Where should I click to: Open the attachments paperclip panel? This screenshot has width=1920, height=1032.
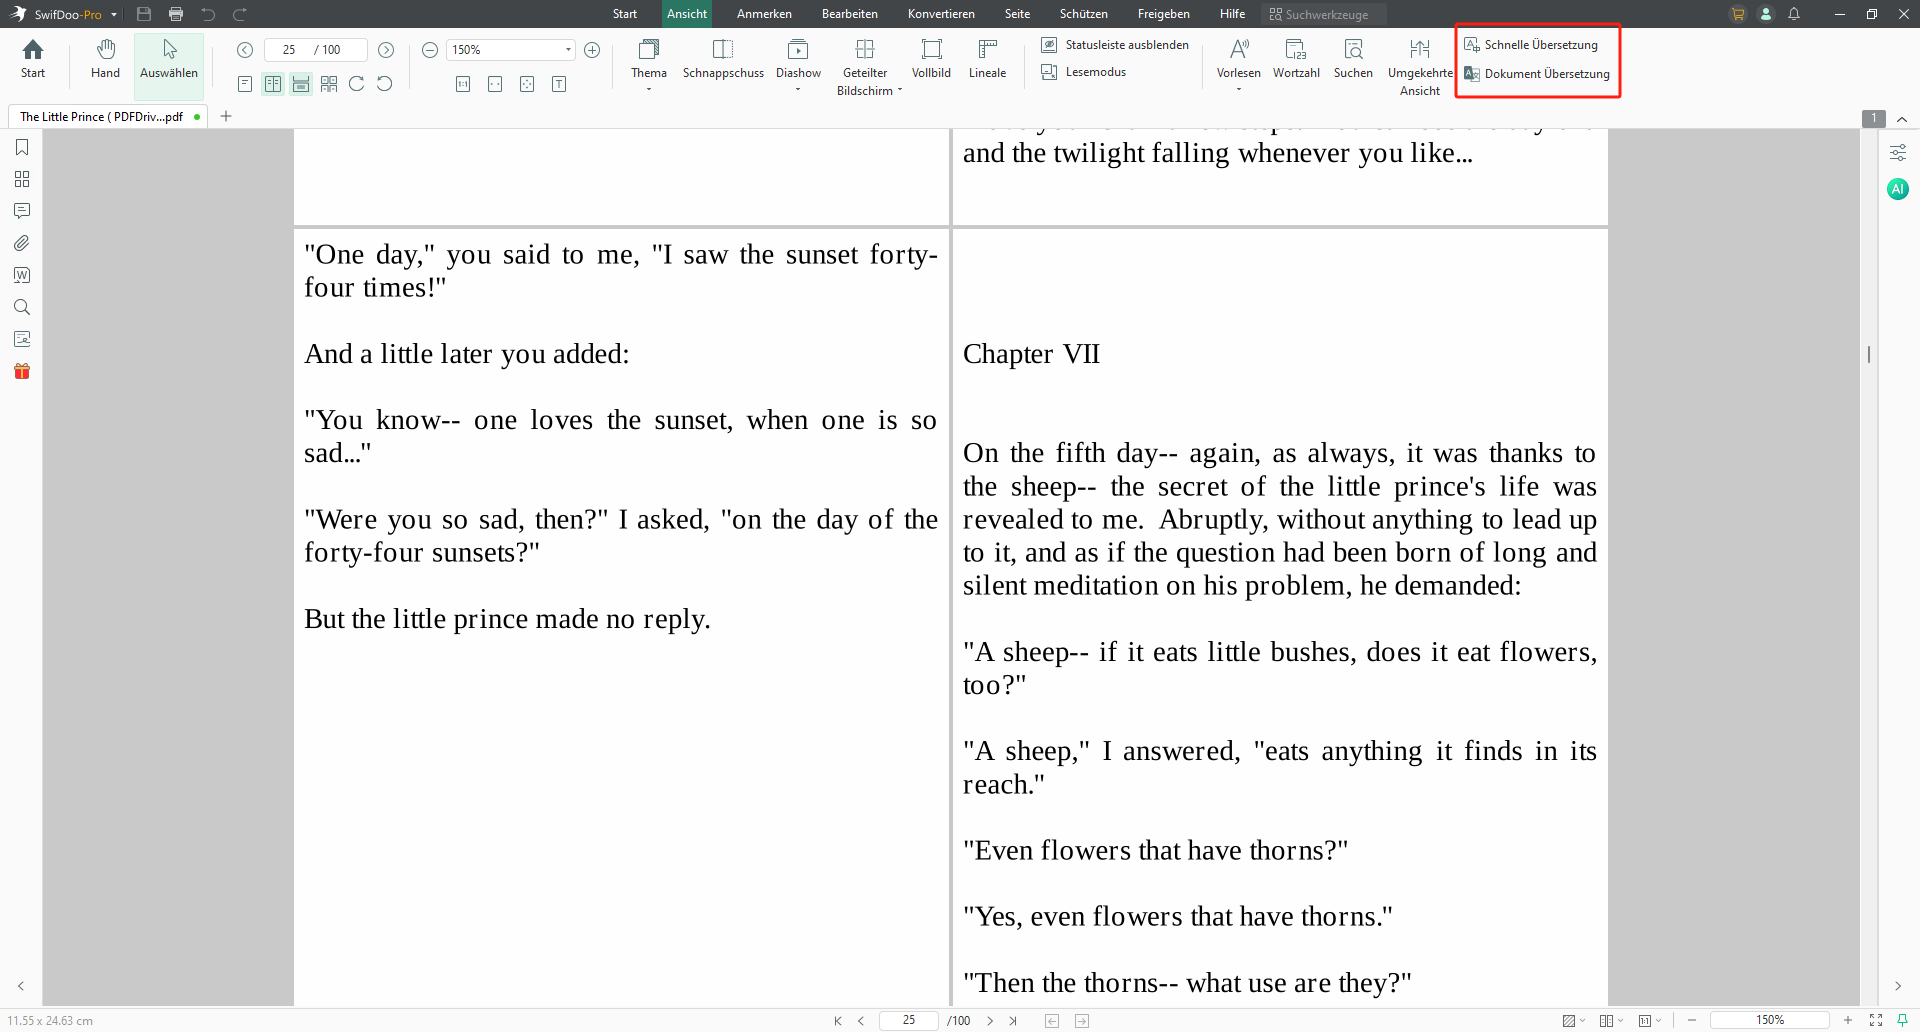coord(22,243)
